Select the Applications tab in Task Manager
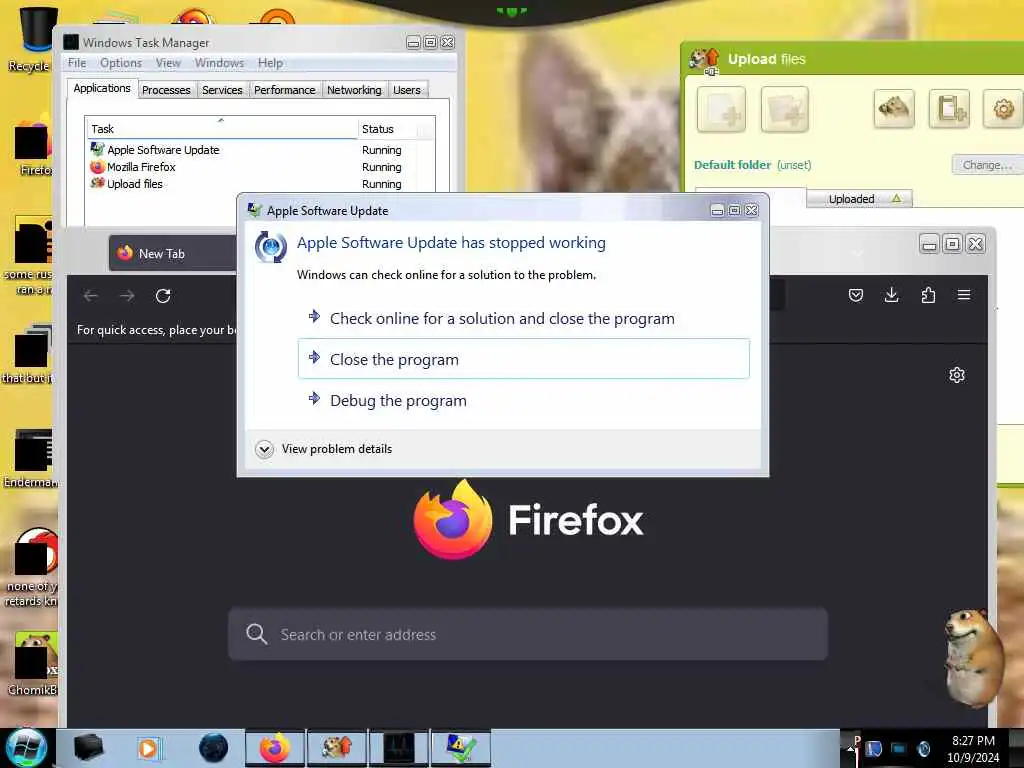 (102, 88)
